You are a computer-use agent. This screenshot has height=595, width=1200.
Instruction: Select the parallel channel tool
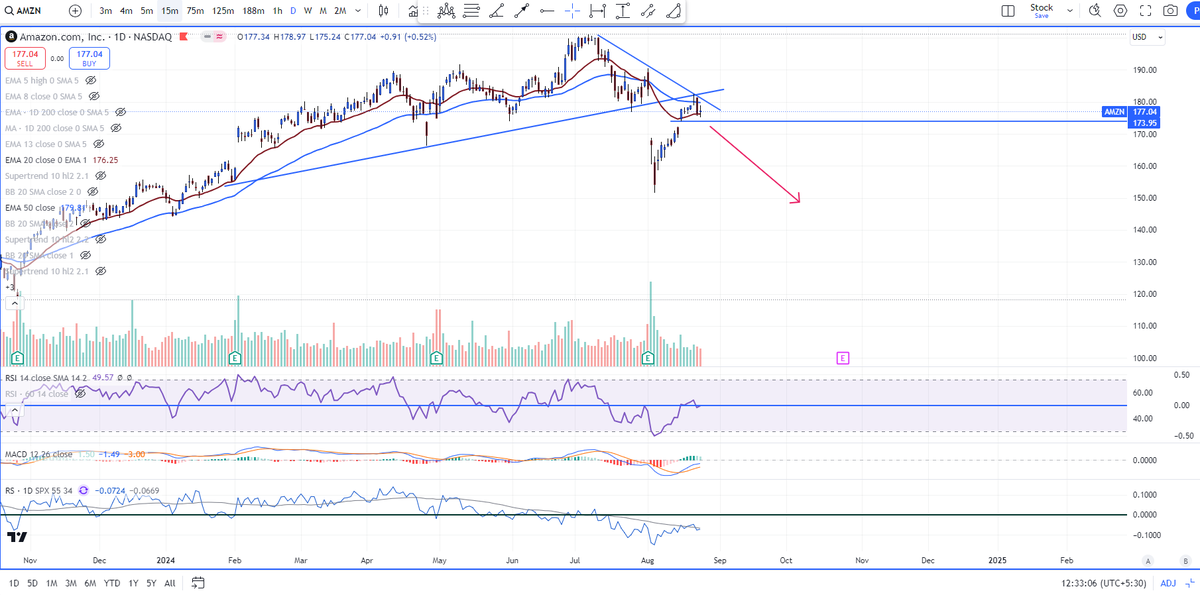point(648,11)
